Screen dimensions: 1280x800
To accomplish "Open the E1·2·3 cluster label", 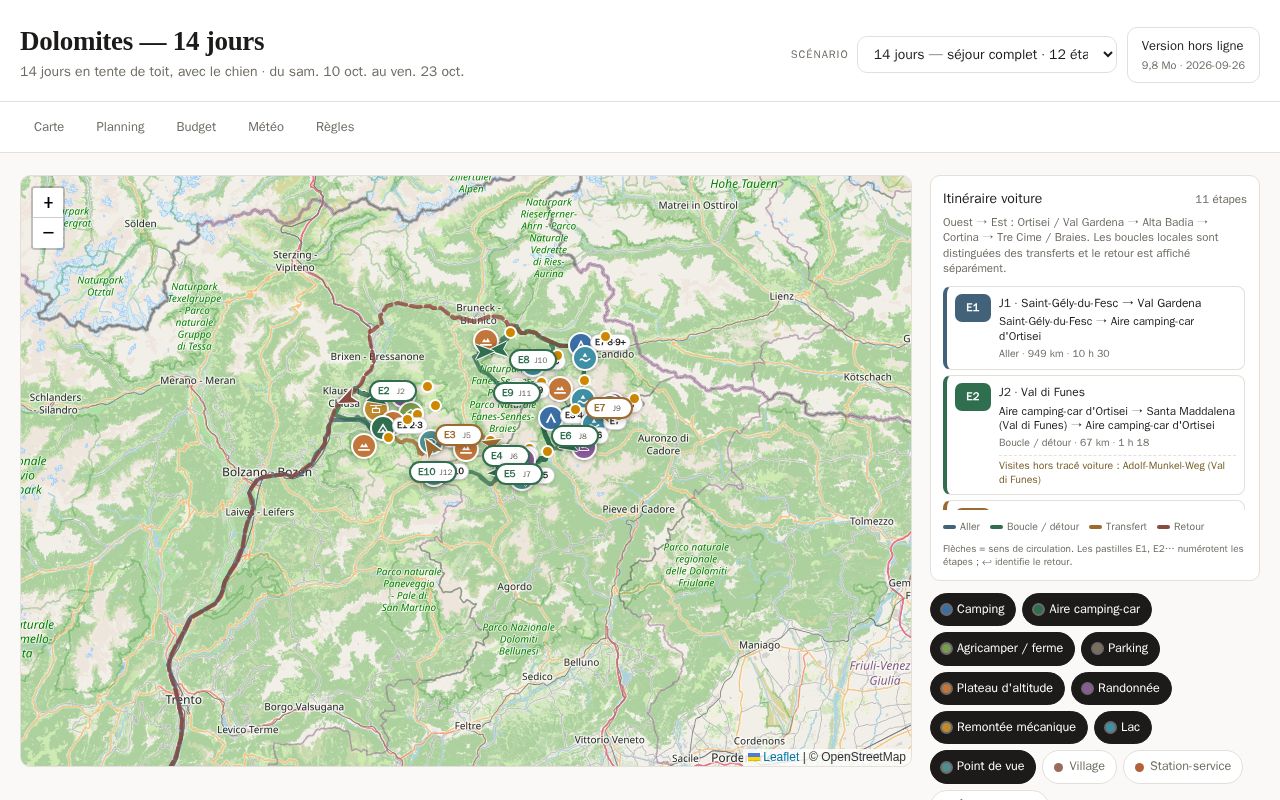I will pos(410,425).
